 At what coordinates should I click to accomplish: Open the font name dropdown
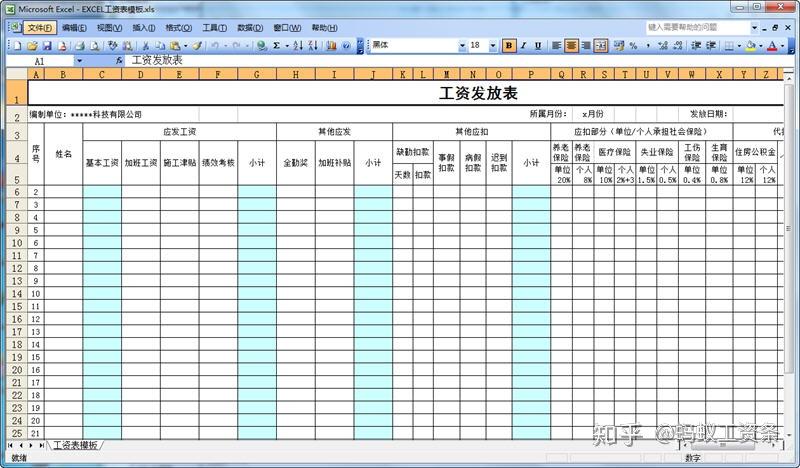462,46
